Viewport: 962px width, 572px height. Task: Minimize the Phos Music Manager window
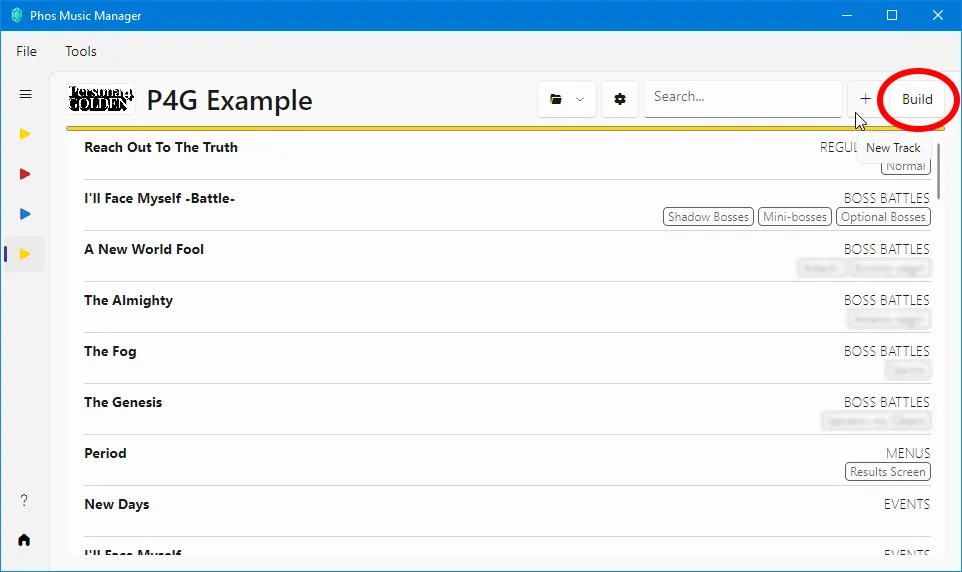coord(847,15)
